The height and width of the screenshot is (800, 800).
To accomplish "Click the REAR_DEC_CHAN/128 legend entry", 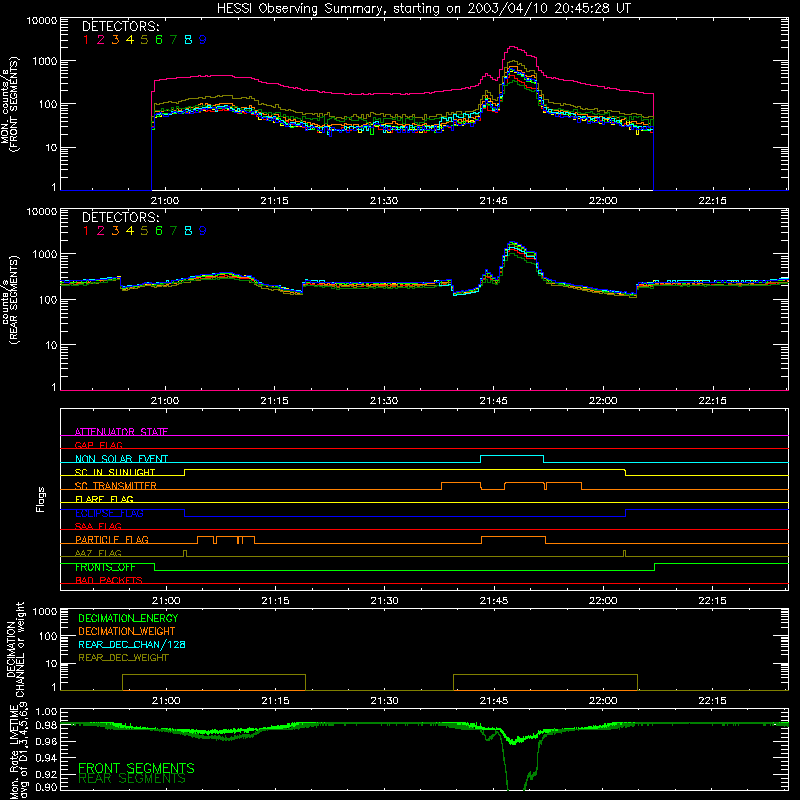I will (x=132, y=644).
